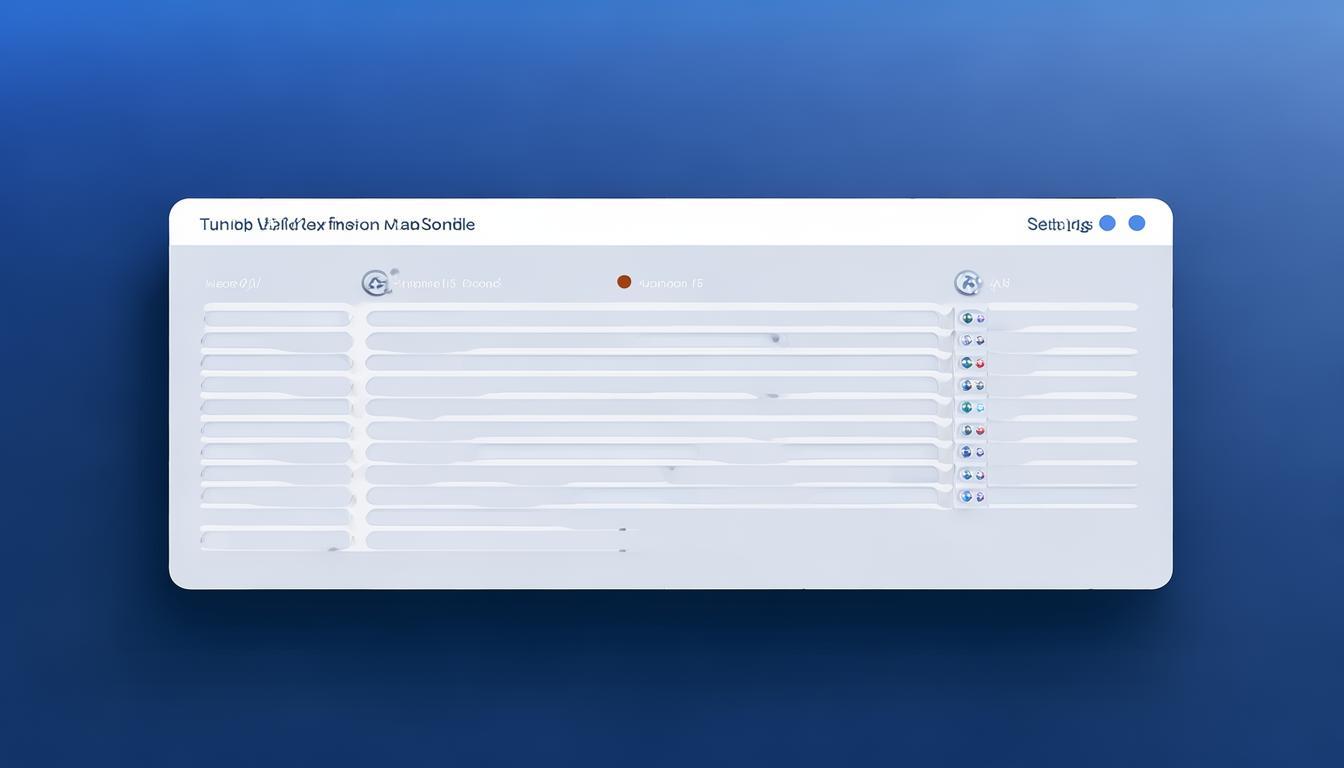Click the green status icon in the fifth row
This screenshot has width=1344, height=768.
pyautogui.click(x=966, y=408)
